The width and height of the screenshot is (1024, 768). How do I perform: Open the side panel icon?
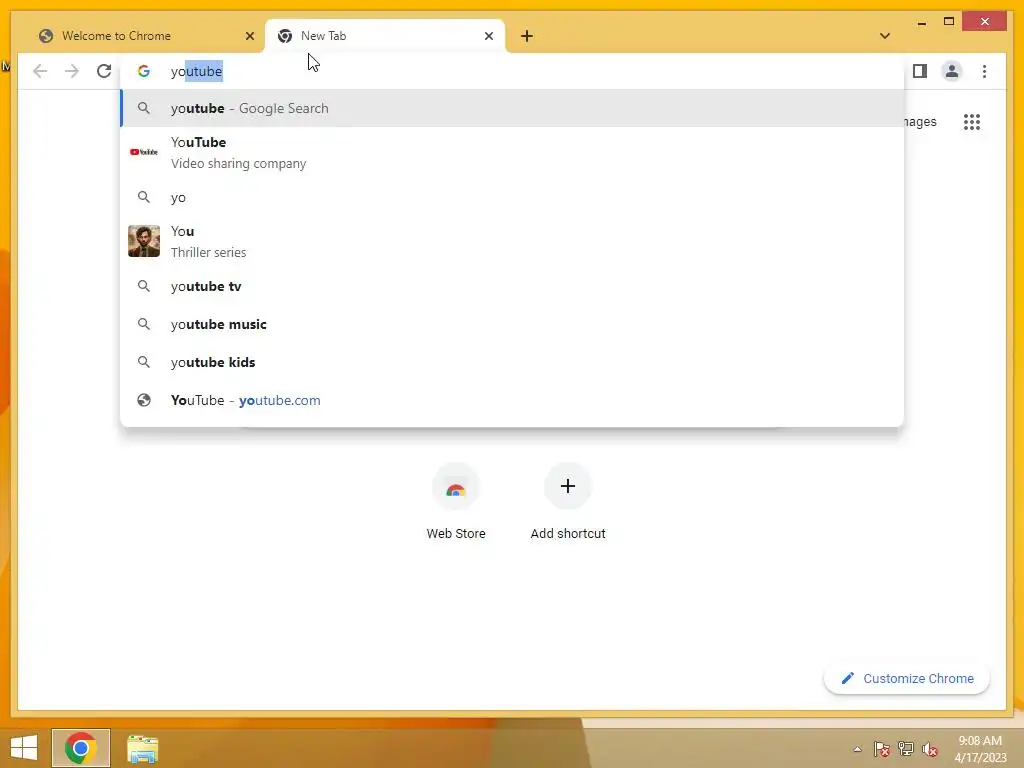(x=920, y=71)
